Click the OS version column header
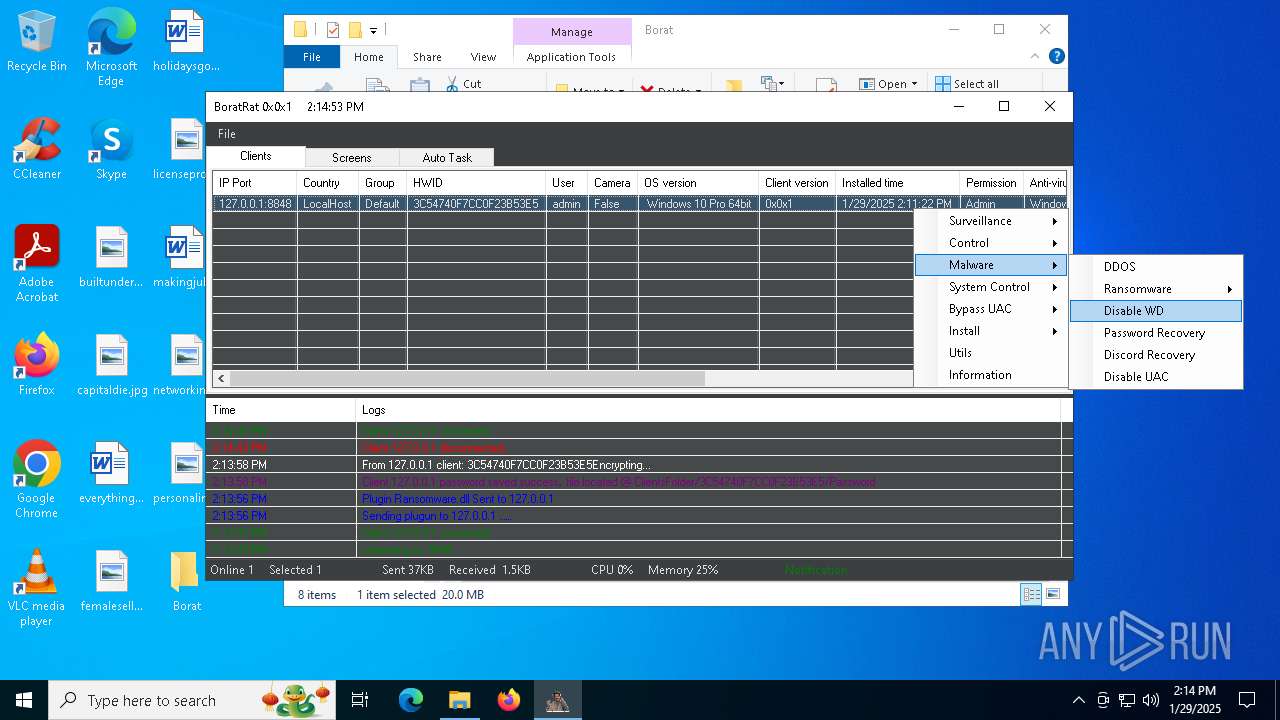Image resolution: width=1280 pixels, height=720 pixels. [698, 183]
